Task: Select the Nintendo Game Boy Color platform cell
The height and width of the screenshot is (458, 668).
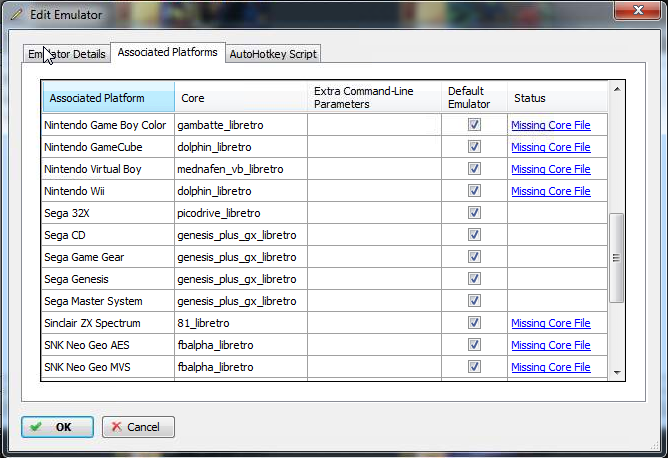Action: tap(108, 125)
